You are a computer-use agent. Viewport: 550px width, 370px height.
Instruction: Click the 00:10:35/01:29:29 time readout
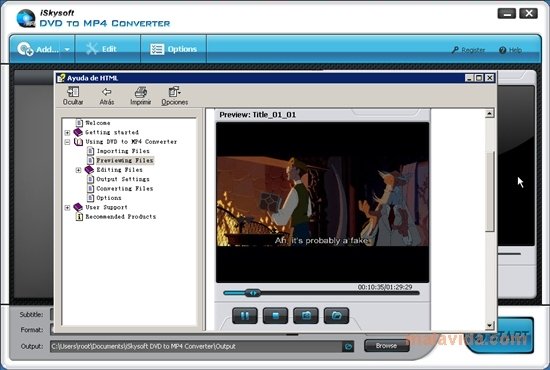[385, 287]
